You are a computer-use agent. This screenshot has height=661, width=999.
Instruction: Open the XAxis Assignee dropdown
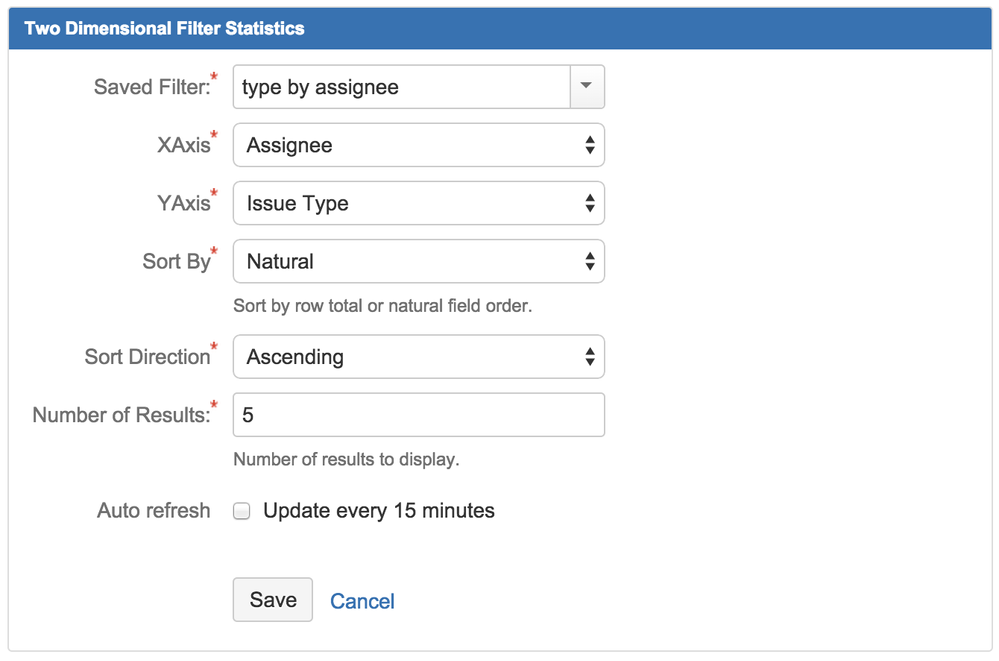point(418,145)
